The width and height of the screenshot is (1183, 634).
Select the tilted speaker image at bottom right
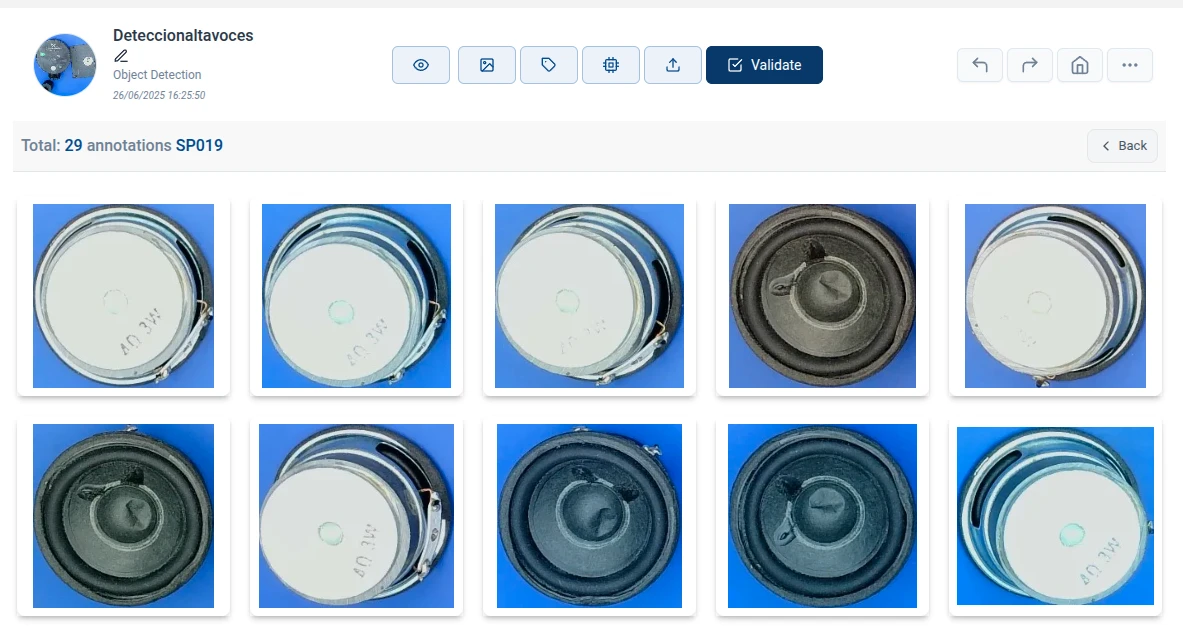point(1055,516)
